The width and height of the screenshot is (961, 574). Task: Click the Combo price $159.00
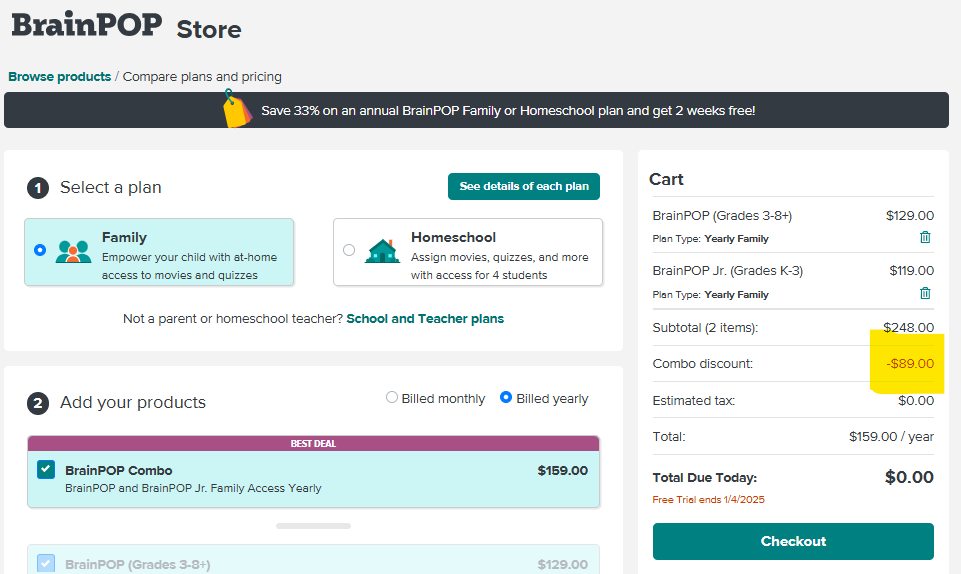563,470
